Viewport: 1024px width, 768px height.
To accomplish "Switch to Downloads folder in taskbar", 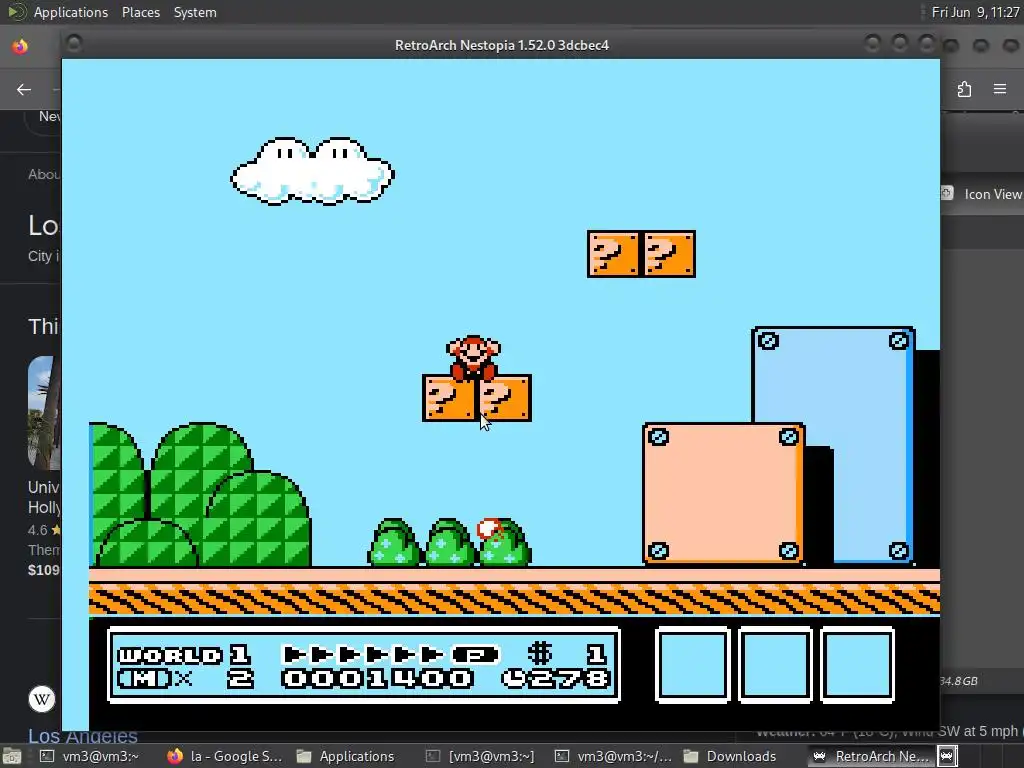I will click(729, 756).
